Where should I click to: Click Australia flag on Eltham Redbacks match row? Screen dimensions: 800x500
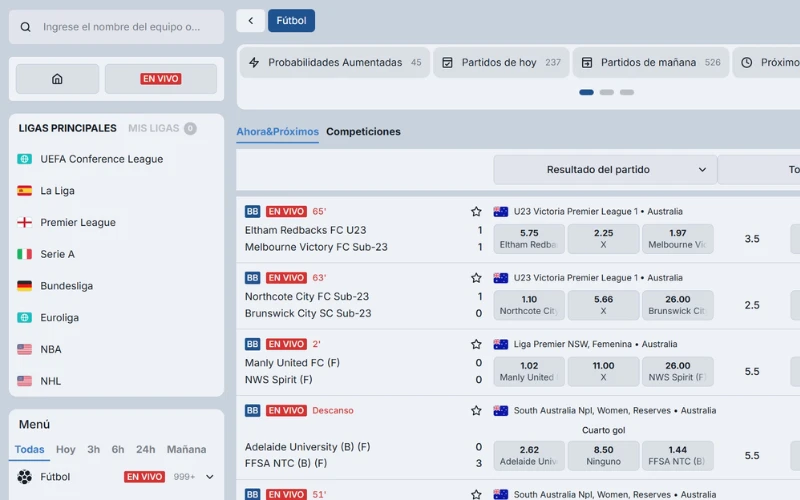501,211
